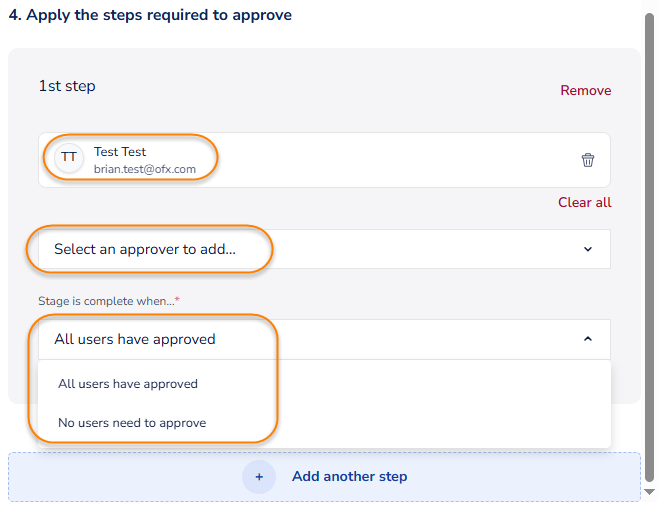Image resolution: width=672 pixels, height=513 pixels.
Task: Collapse the stage dropdown using its up chevron
Action: coord(587,339)
